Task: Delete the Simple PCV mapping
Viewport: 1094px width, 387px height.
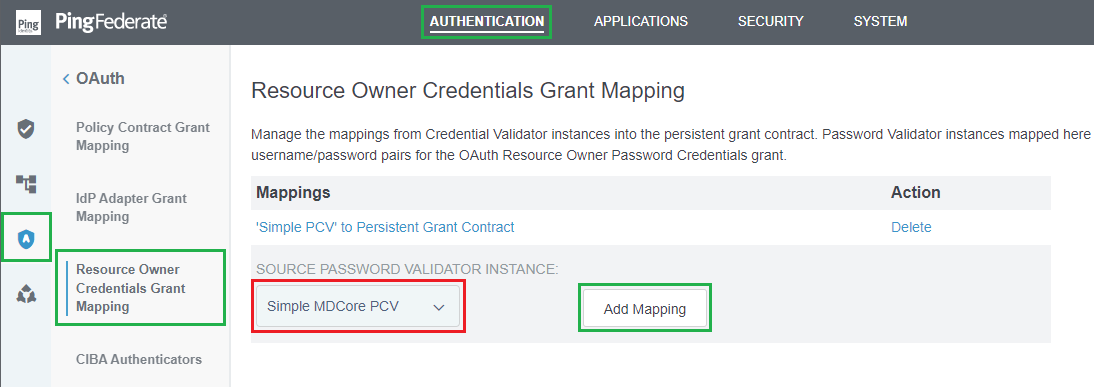Action: (911, 227)
